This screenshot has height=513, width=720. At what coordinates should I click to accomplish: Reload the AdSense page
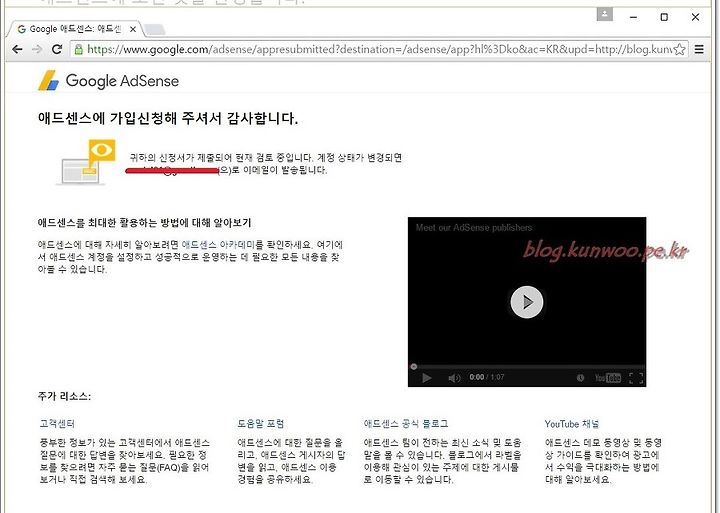[x=57, y=50]
